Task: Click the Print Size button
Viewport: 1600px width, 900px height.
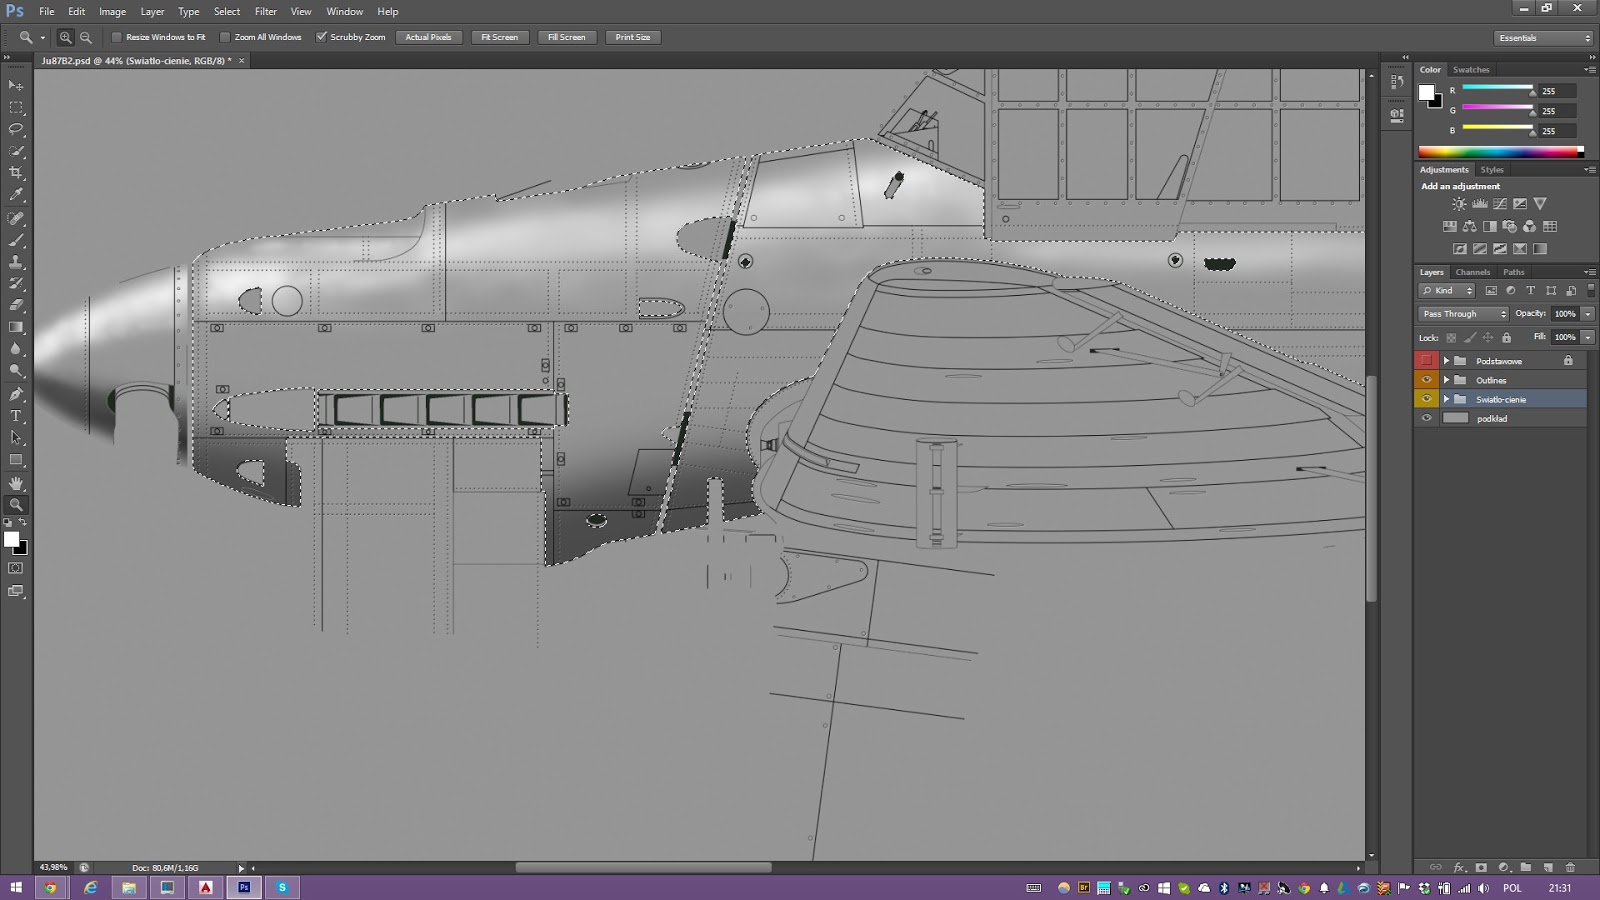Action: (x=632, y=37)
